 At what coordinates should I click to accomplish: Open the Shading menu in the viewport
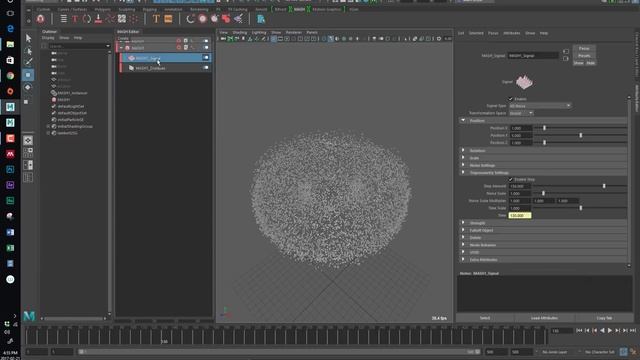point(240,32)
